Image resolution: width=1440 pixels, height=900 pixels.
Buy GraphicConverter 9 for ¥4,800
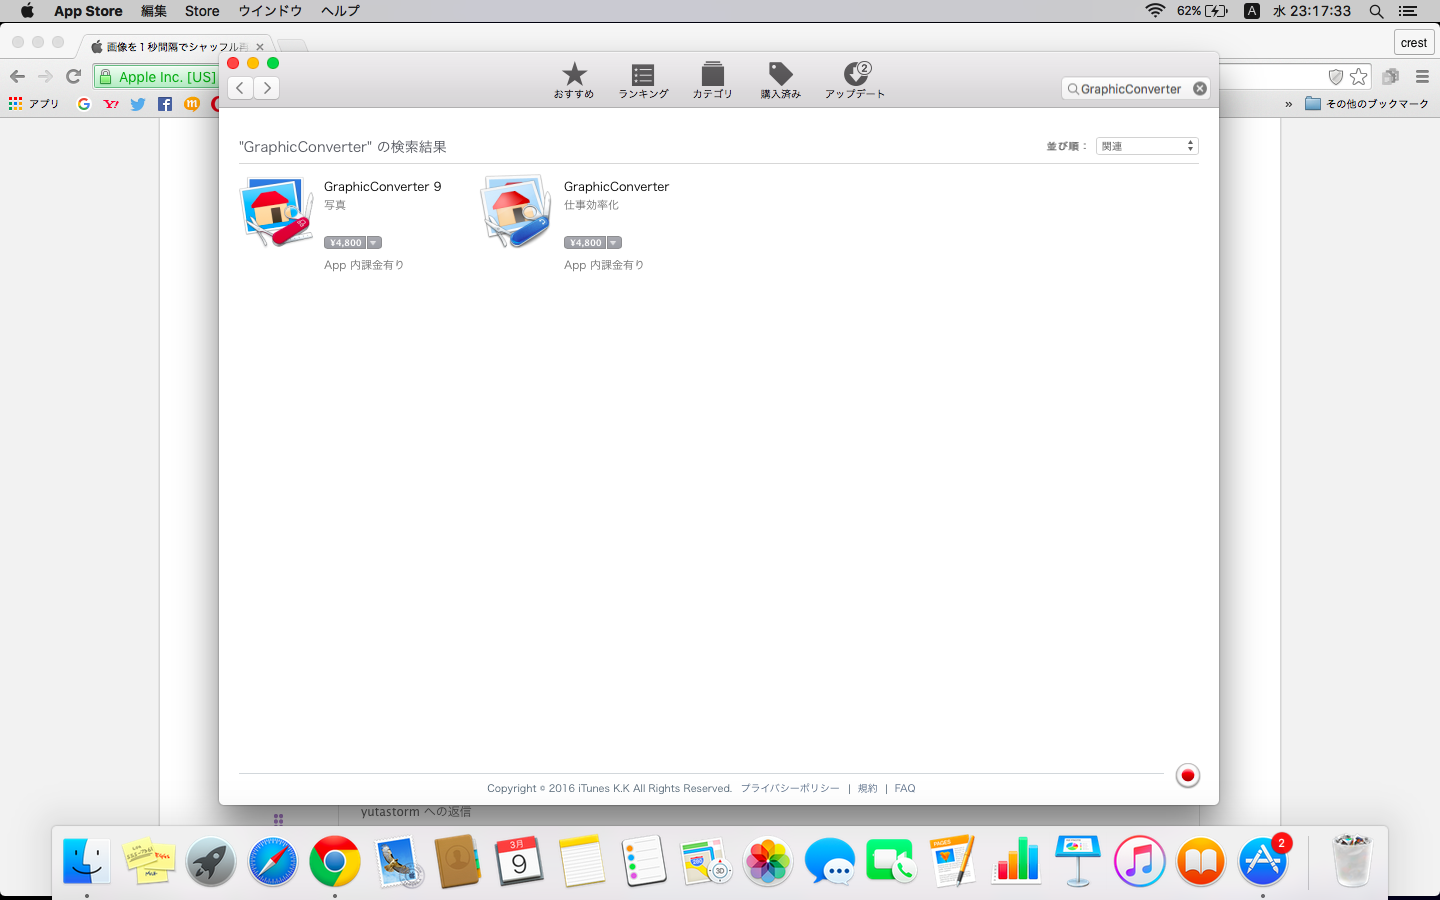point(345,243)
